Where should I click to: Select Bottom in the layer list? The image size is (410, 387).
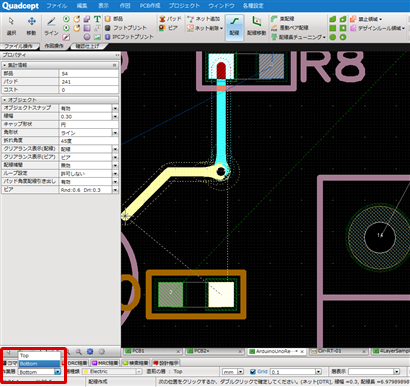pyautogui.click(x=39, y=364)
